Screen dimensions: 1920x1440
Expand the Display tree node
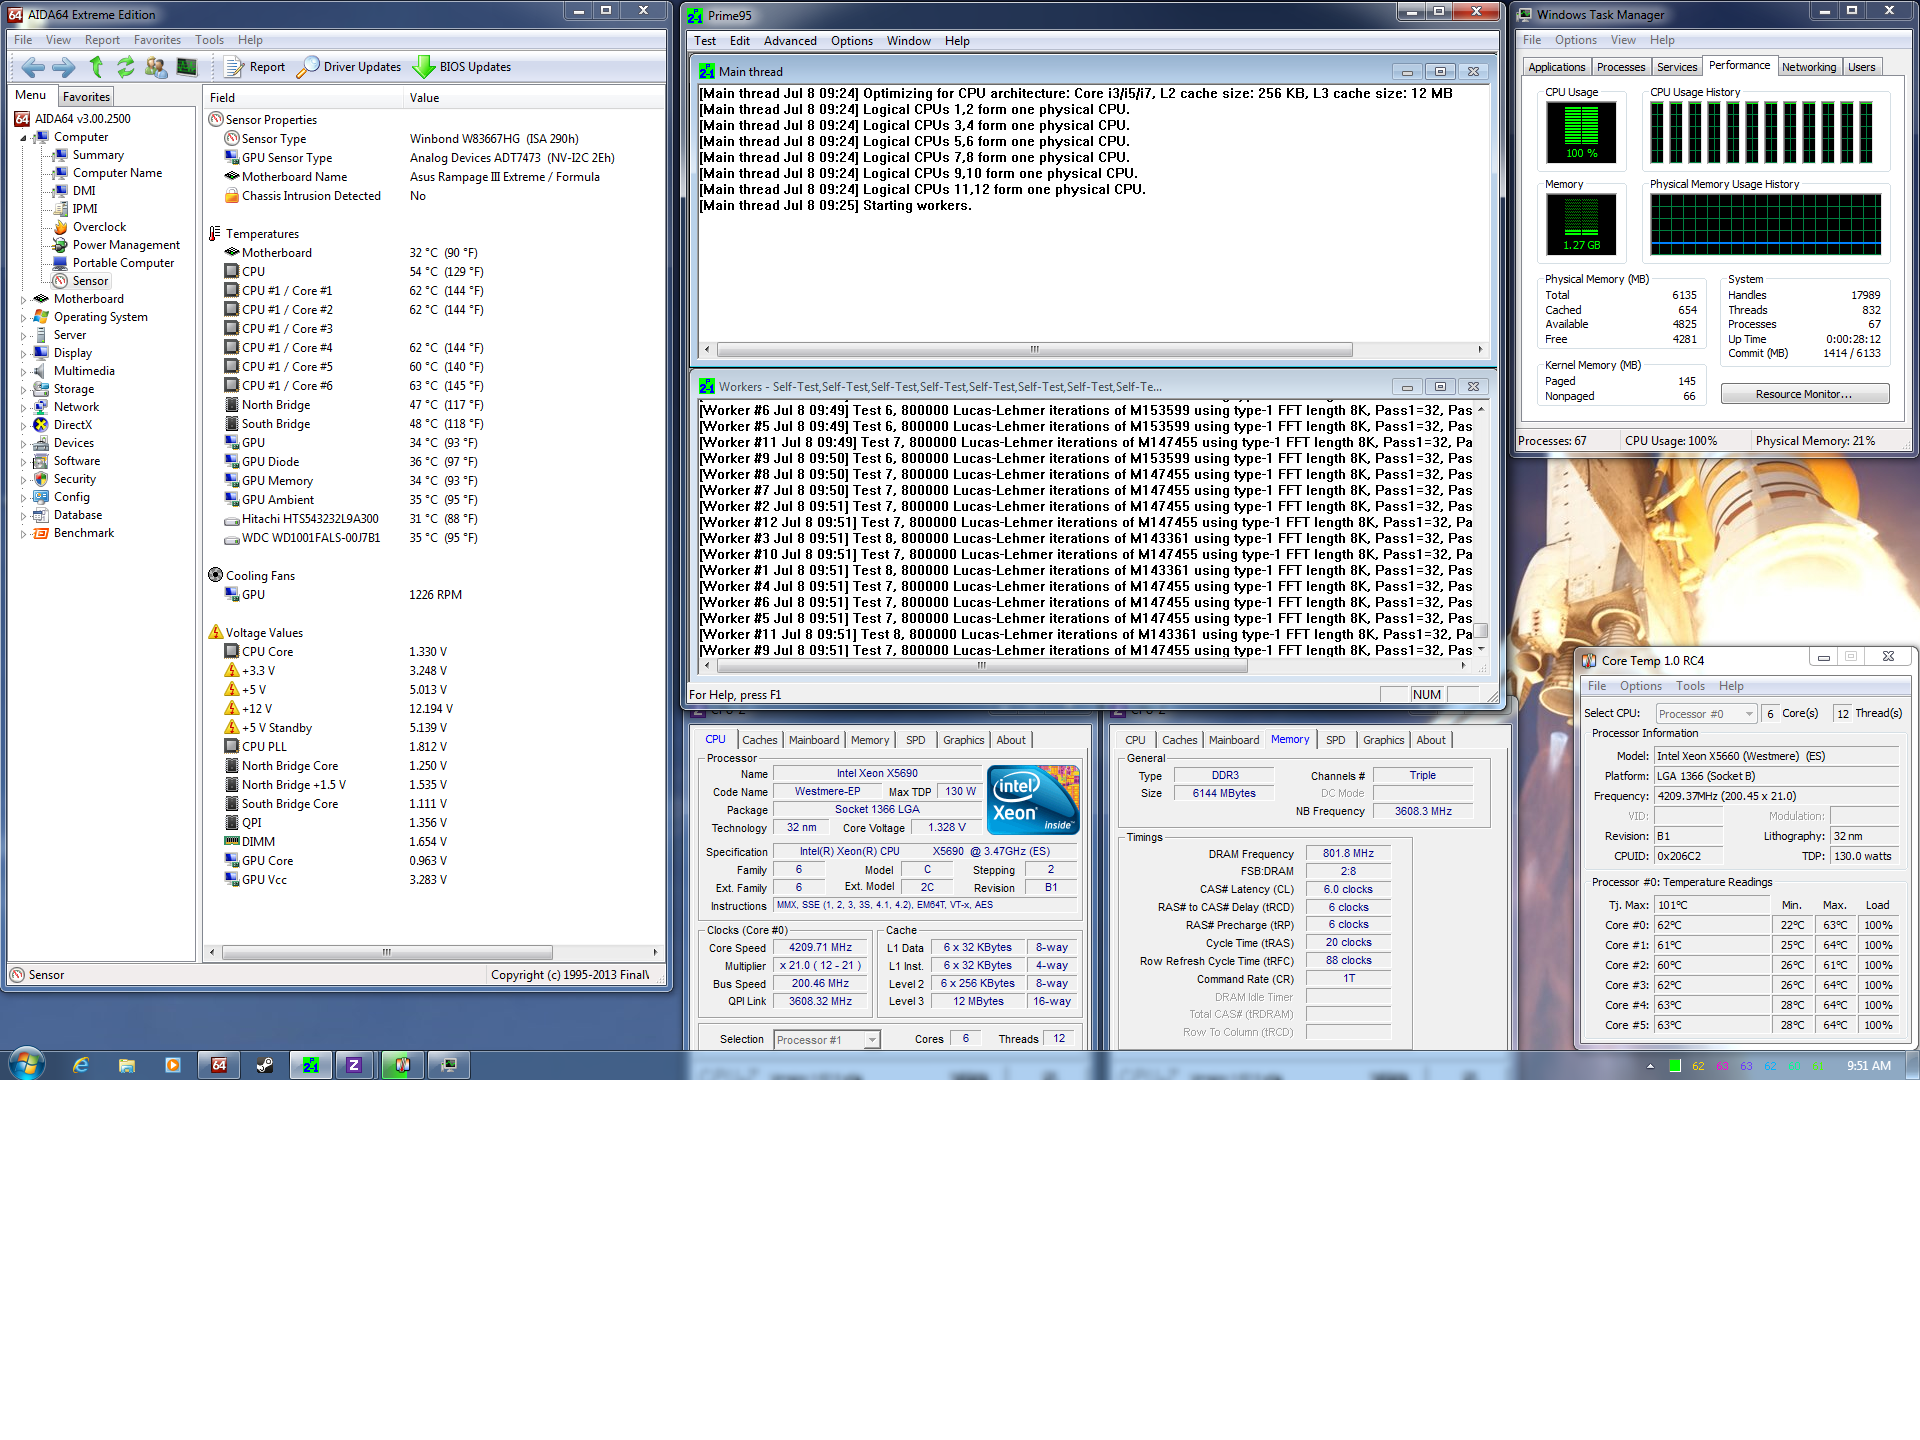[24, 353]
